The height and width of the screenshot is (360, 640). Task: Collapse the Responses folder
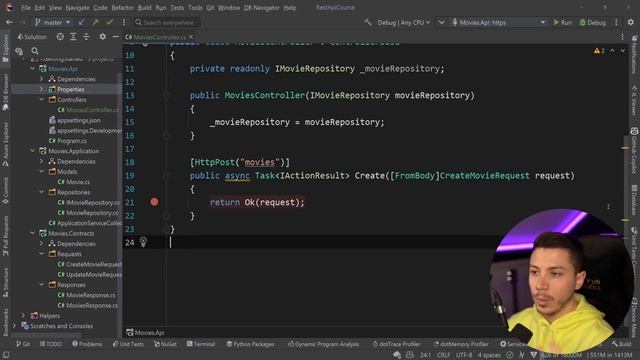point(42,284)
